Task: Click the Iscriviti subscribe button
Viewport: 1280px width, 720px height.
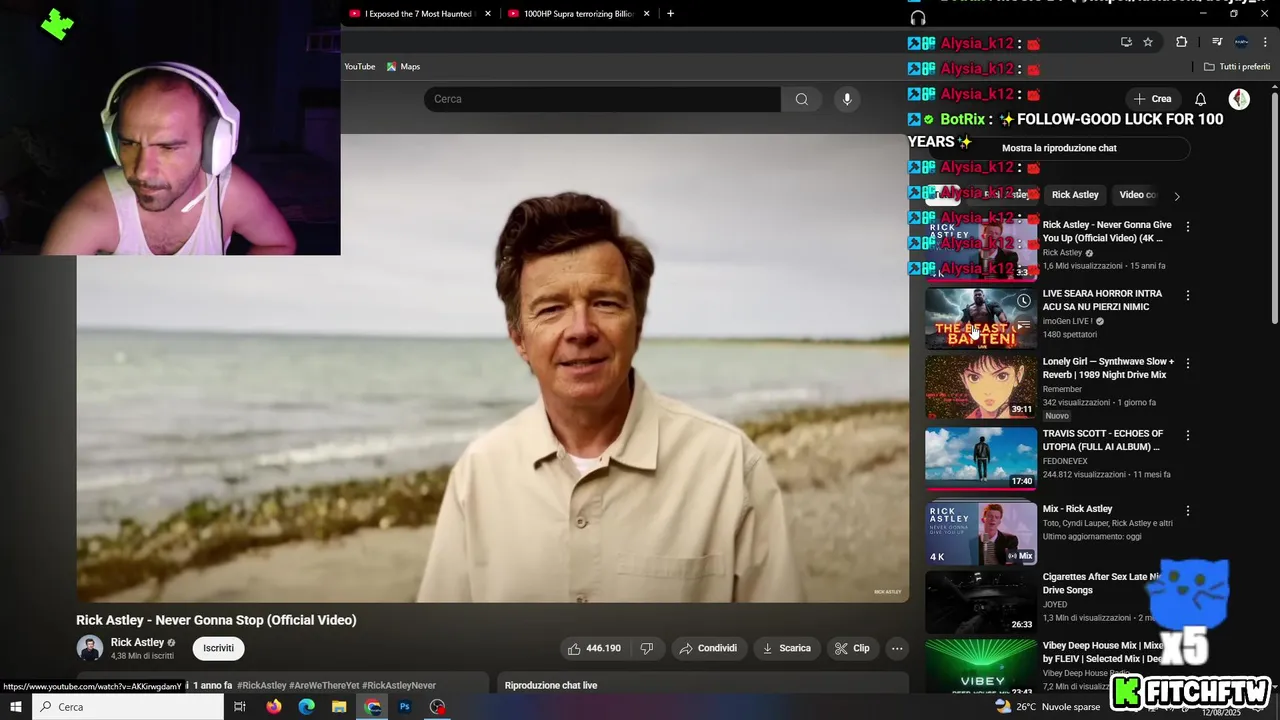Action: point(218,648)
